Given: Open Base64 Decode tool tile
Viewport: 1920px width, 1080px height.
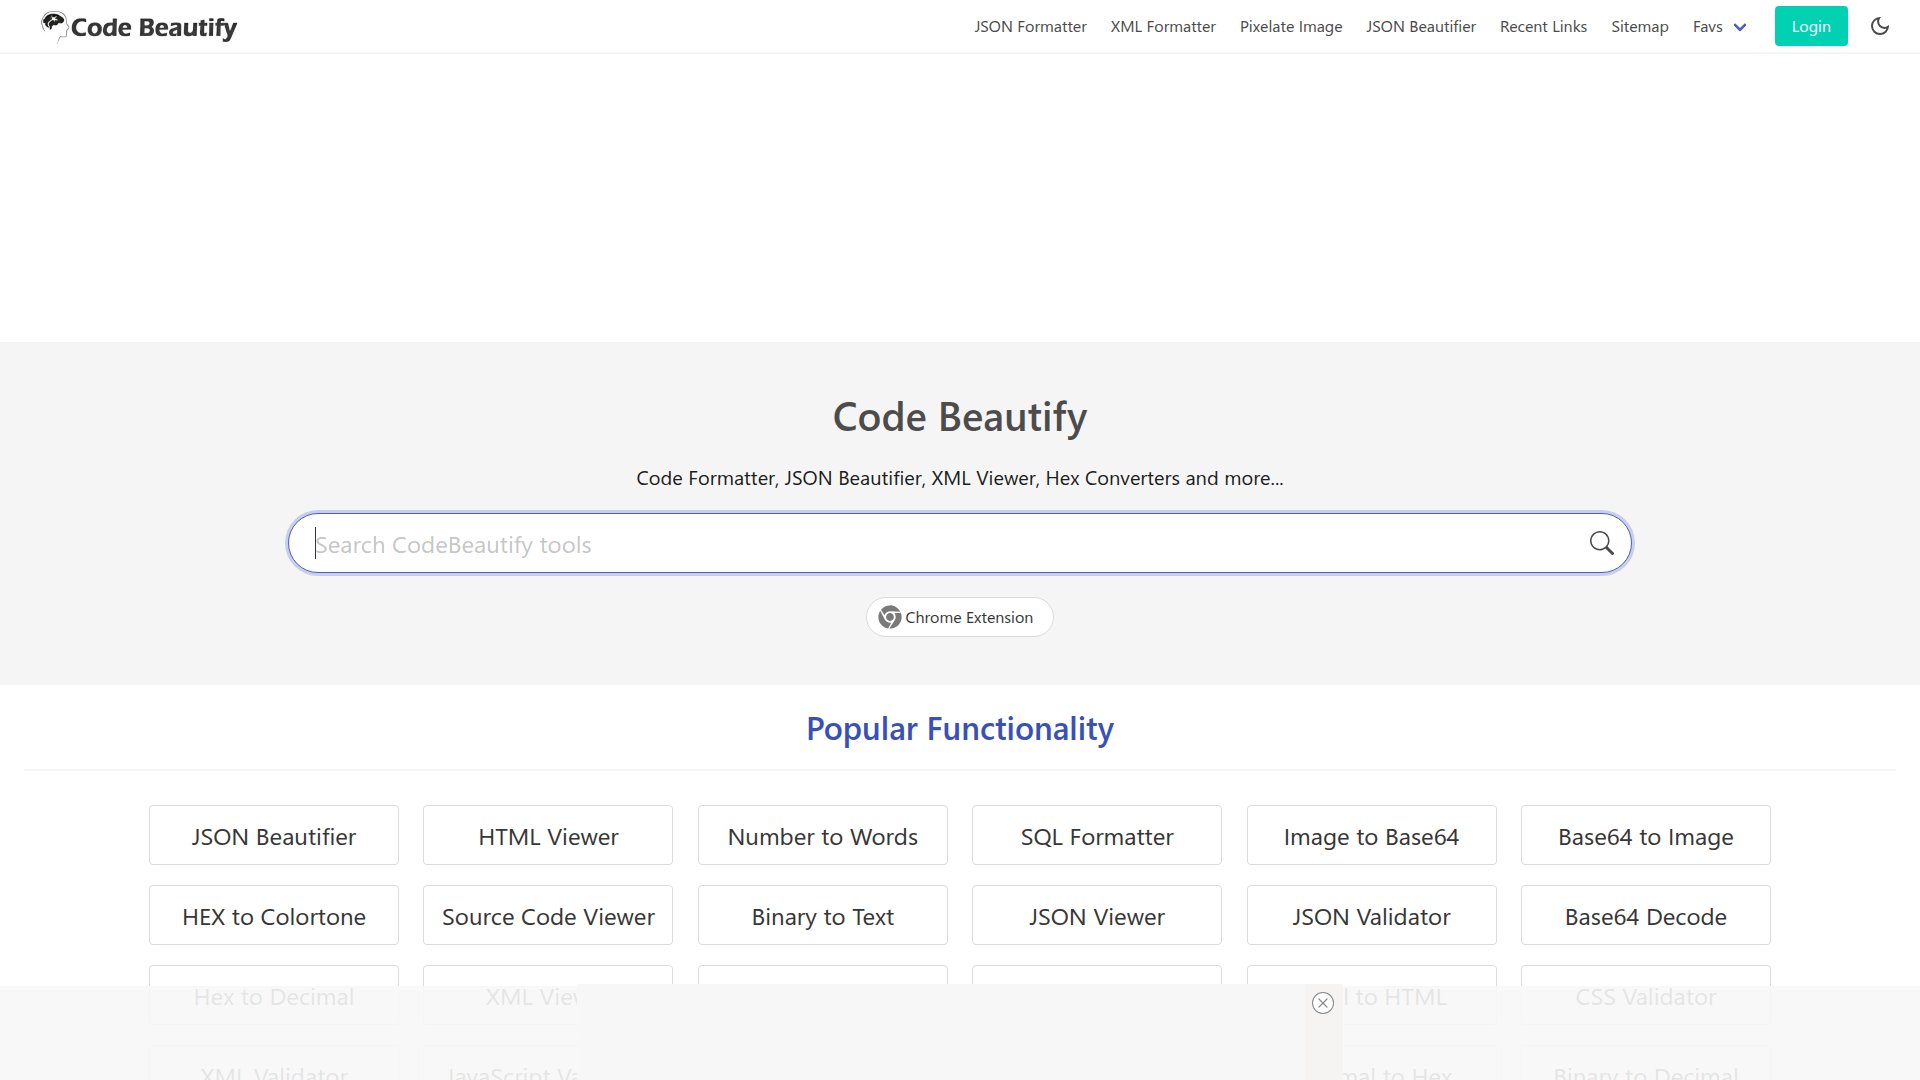Looking at the screenshot, I should click(x=1646, y=915).
